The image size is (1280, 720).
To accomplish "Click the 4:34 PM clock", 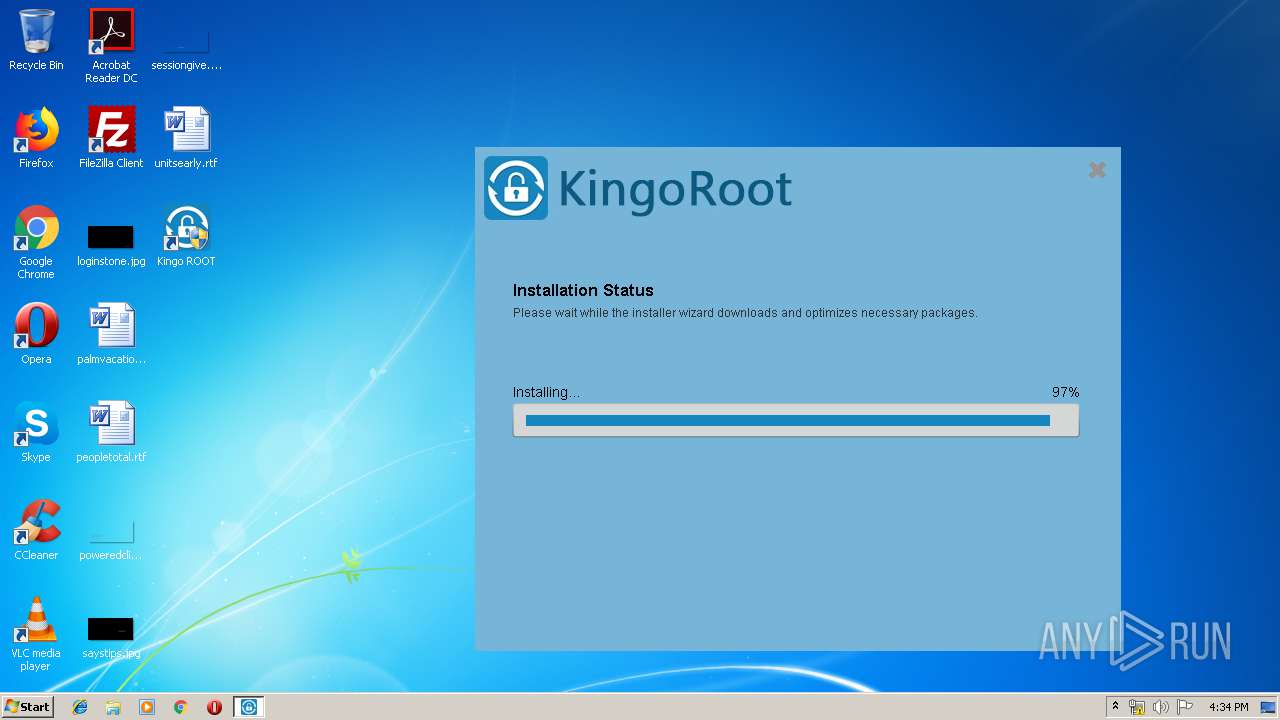I will coord(1228,707).
